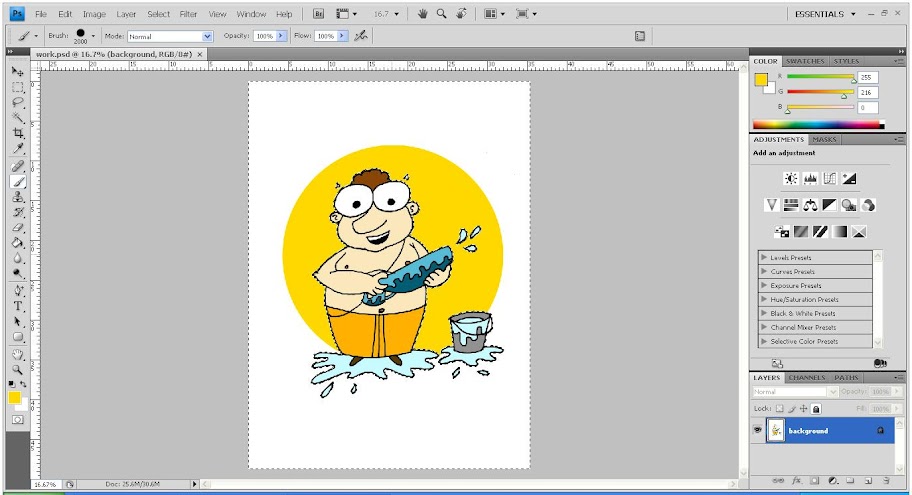The image size is (912, 495).
Task: Select the Dodge tool
Action: pyautogui.click(x=18, y=273)
